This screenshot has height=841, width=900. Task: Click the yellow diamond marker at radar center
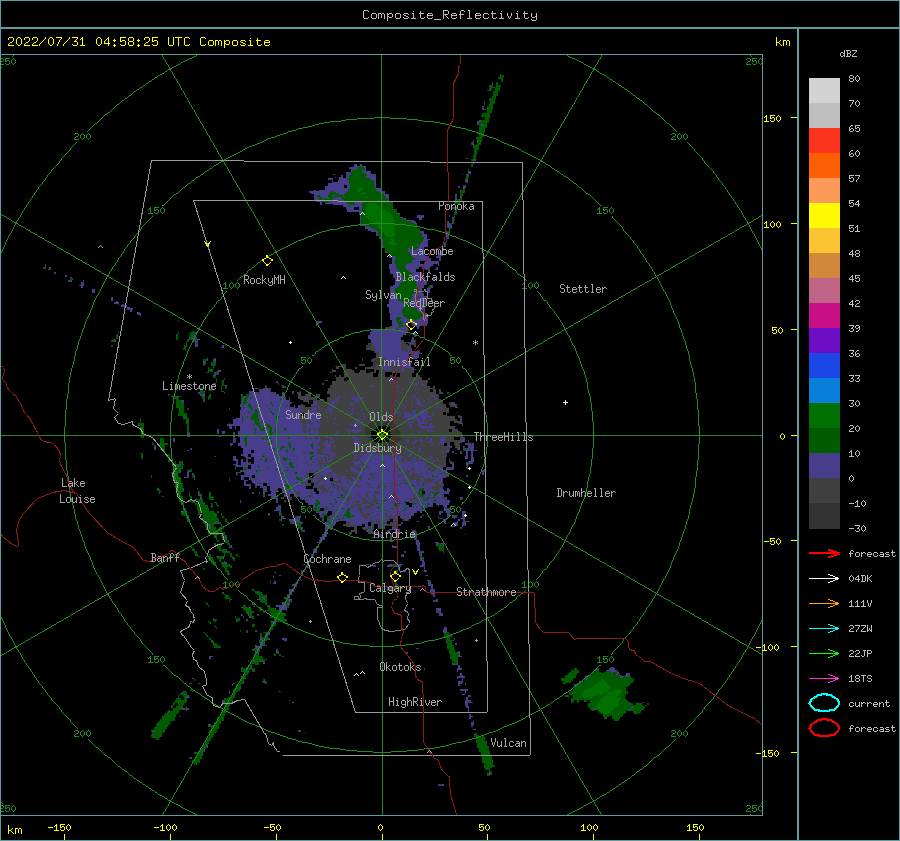click(x=382, y=435)
